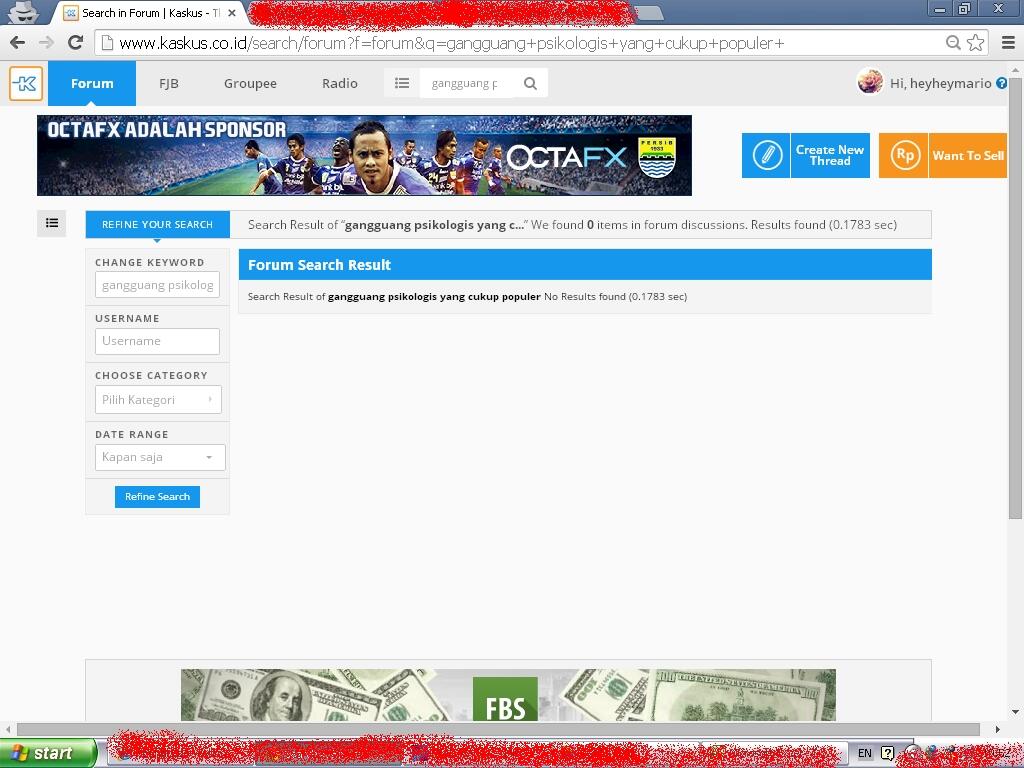Screen dimensions: 1024x768
Task: Click the Rp icon for Want To Sell
Action: click(x=904, y=155)
